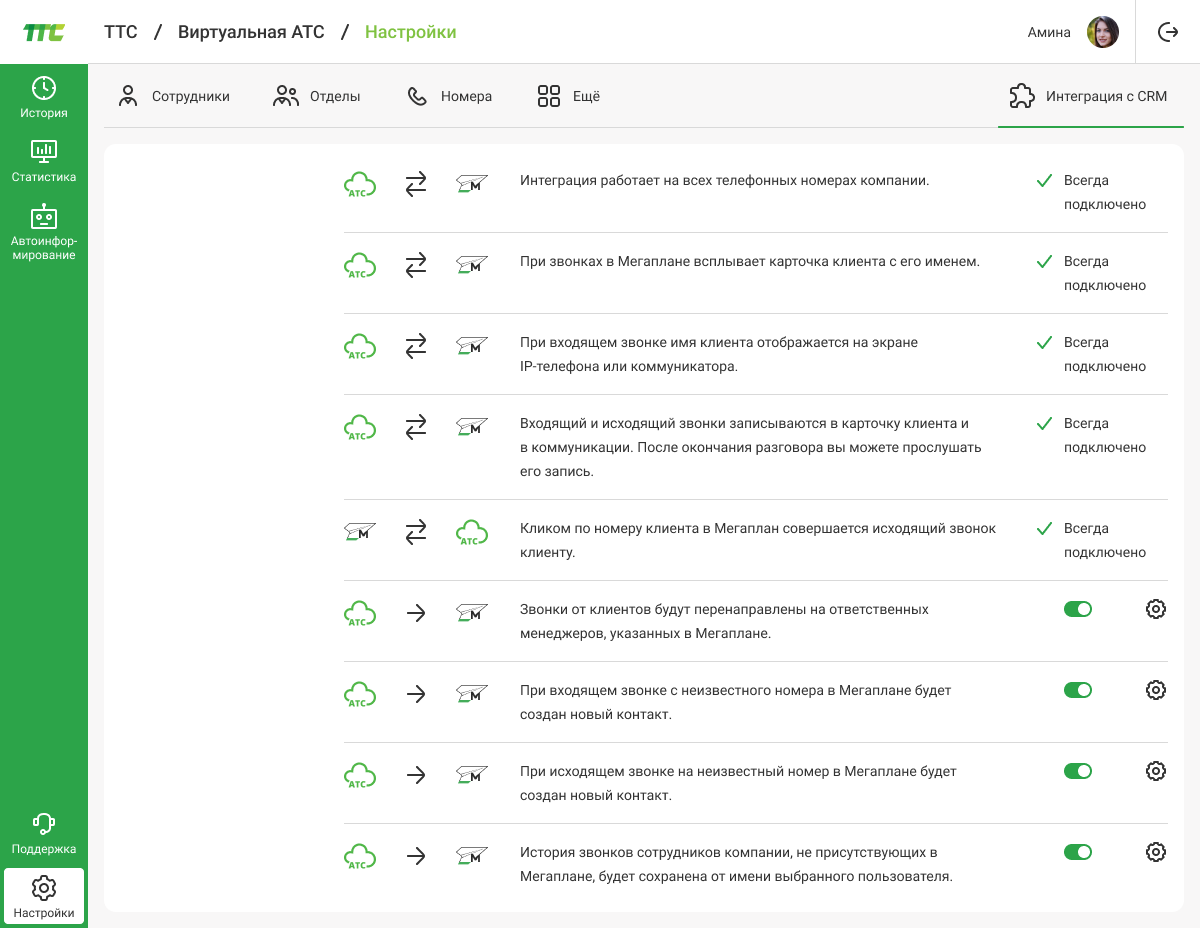Click Megaplan icon in client card popup row
The width and height of the screenshot is (1200, 928).
[472, 265]
